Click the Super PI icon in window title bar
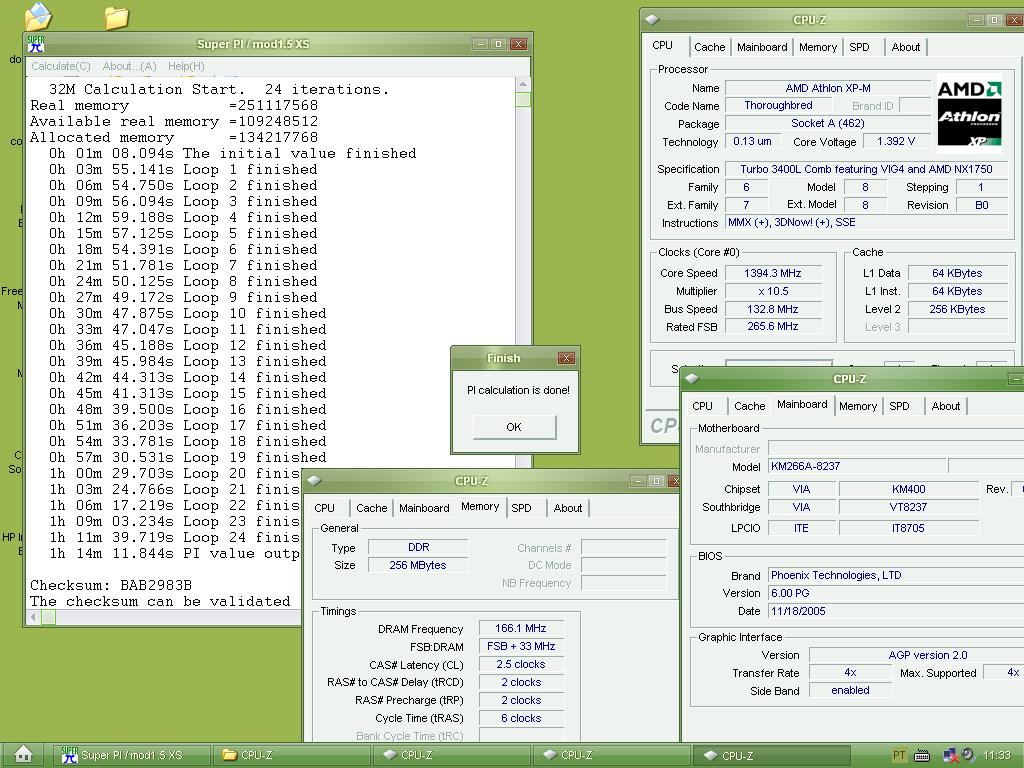 pos(36,44)
